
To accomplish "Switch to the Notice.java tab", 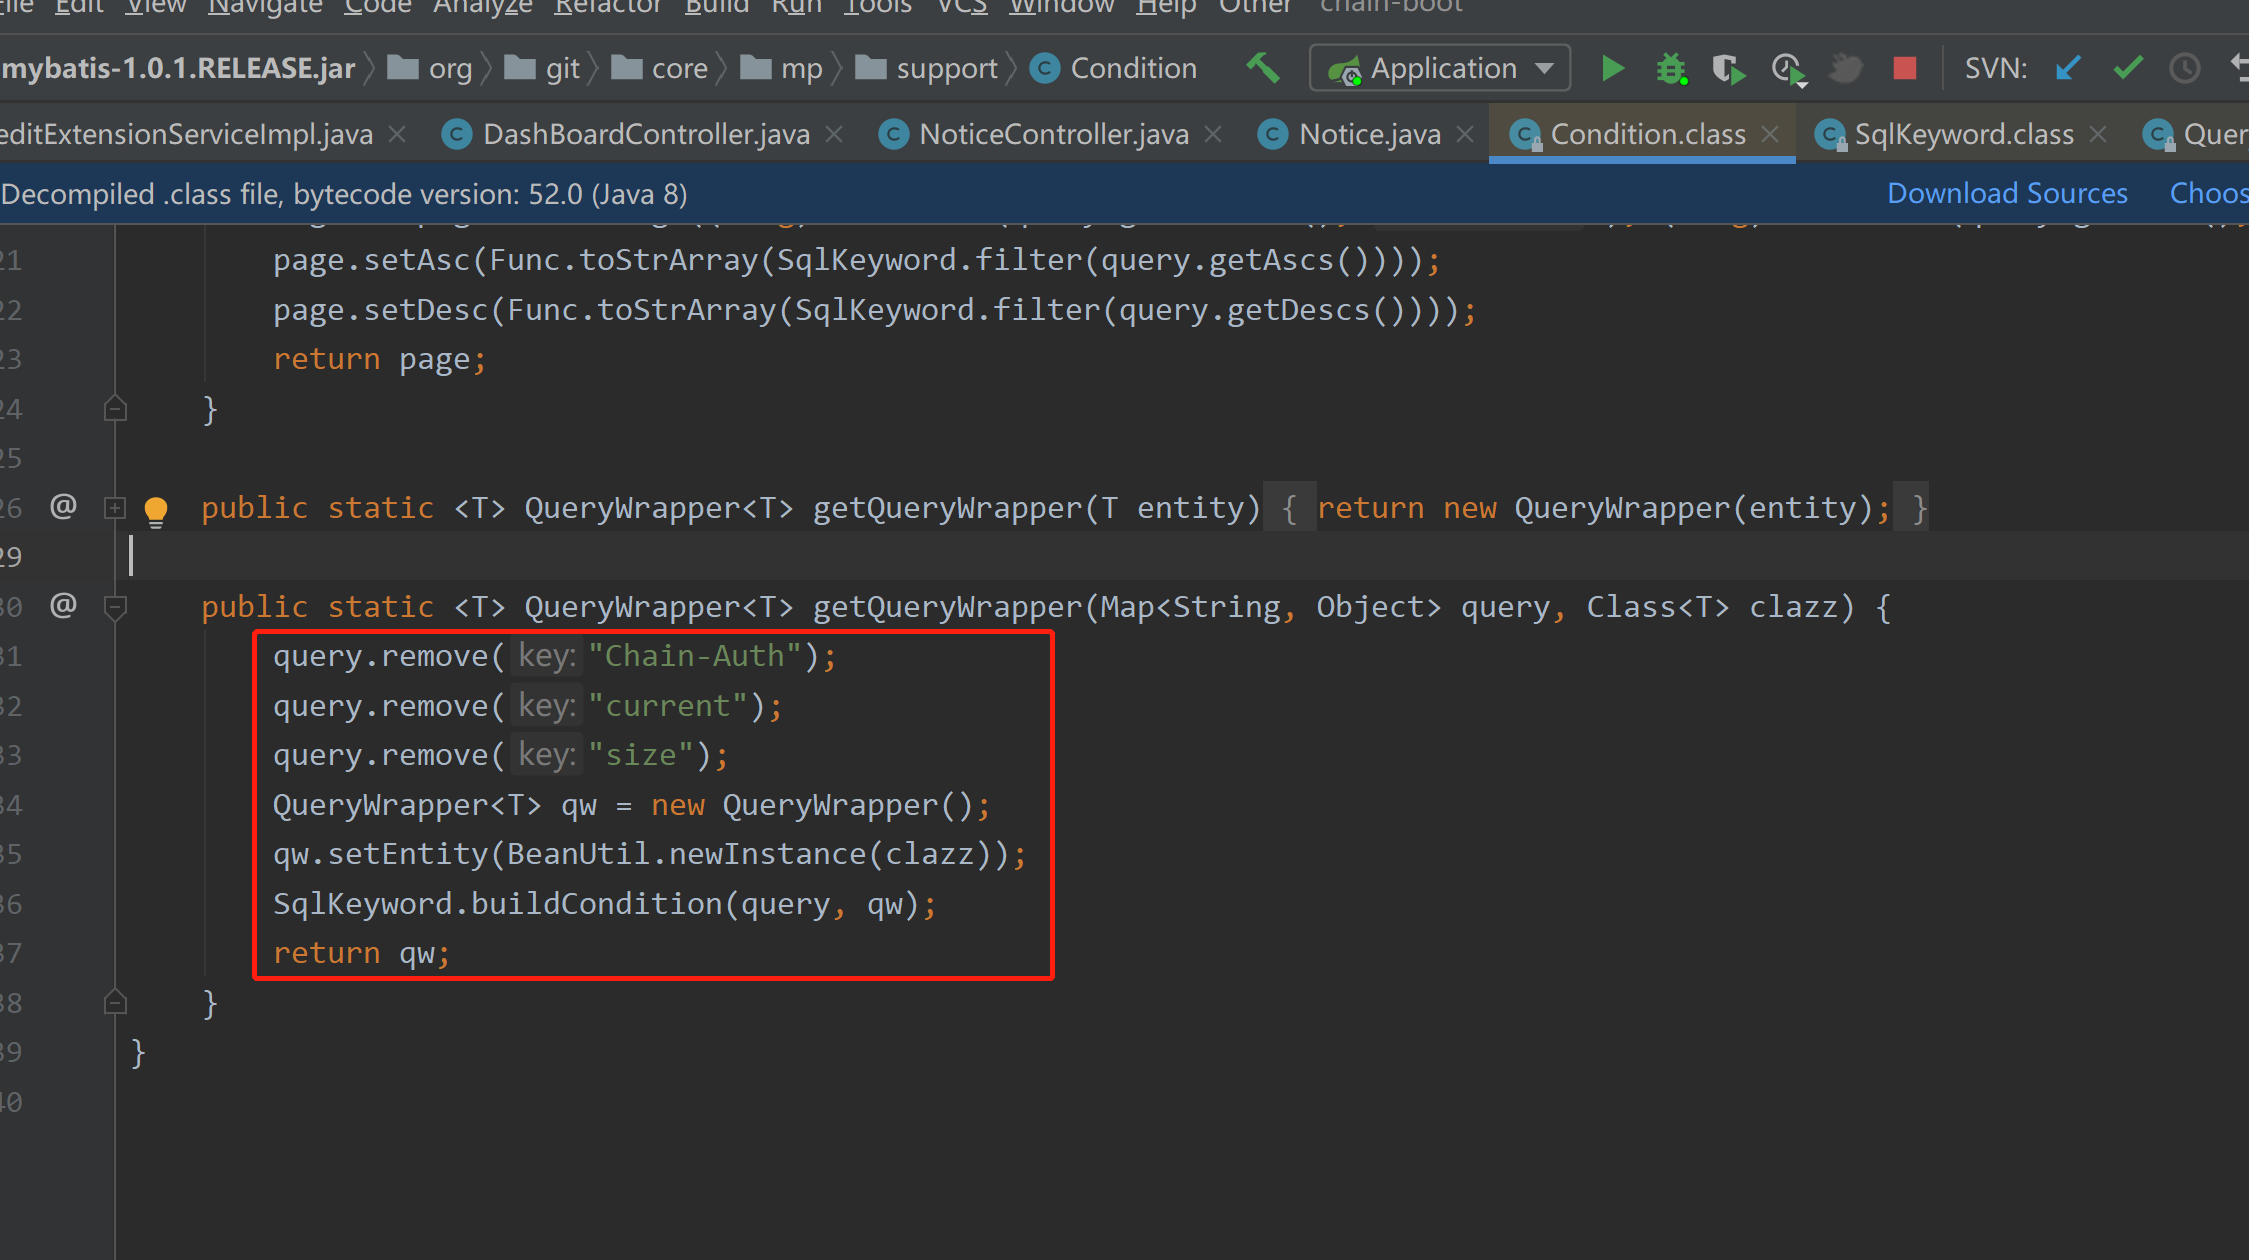I will tap(1370, 134).
